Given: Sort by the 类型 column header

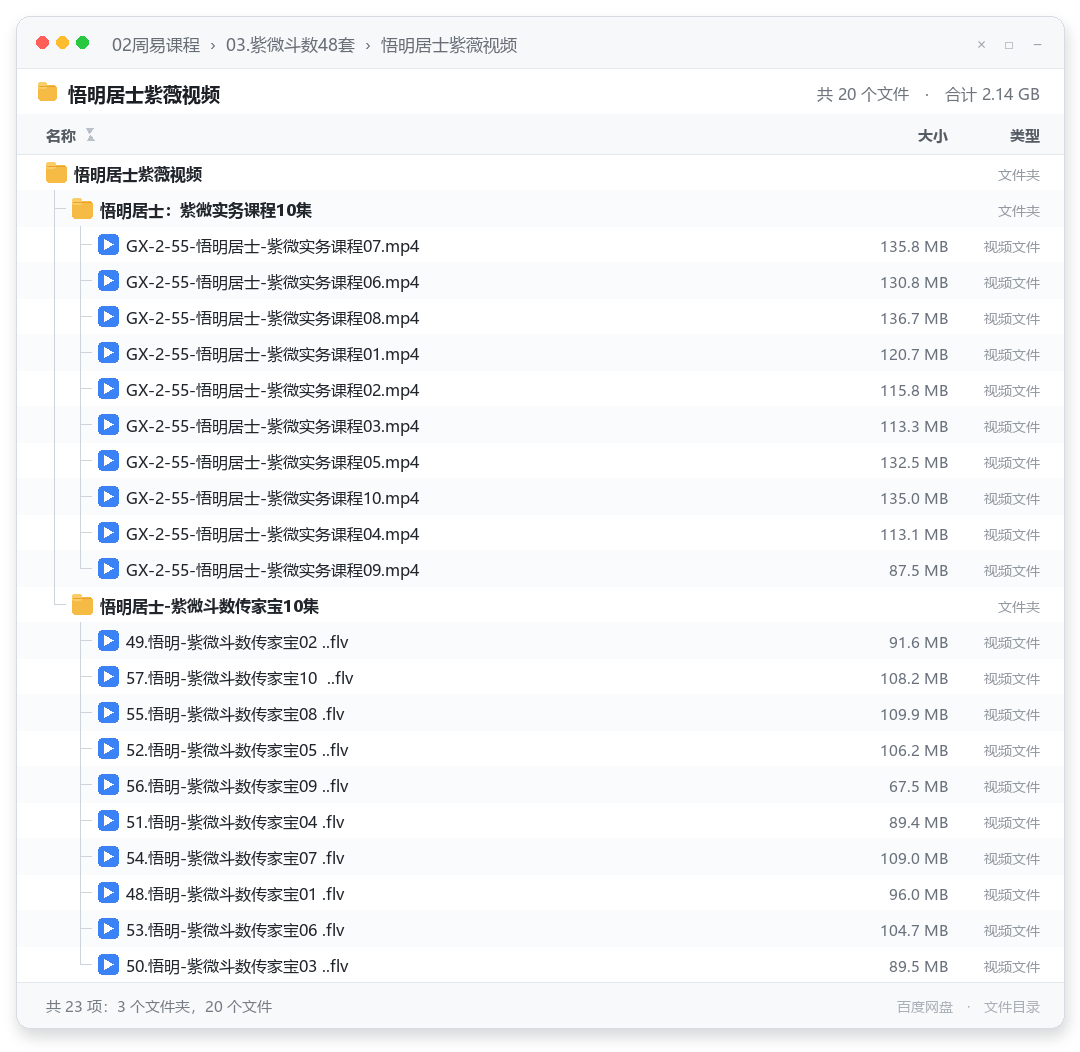Looking at the screenshot, I should point(1025,136).
